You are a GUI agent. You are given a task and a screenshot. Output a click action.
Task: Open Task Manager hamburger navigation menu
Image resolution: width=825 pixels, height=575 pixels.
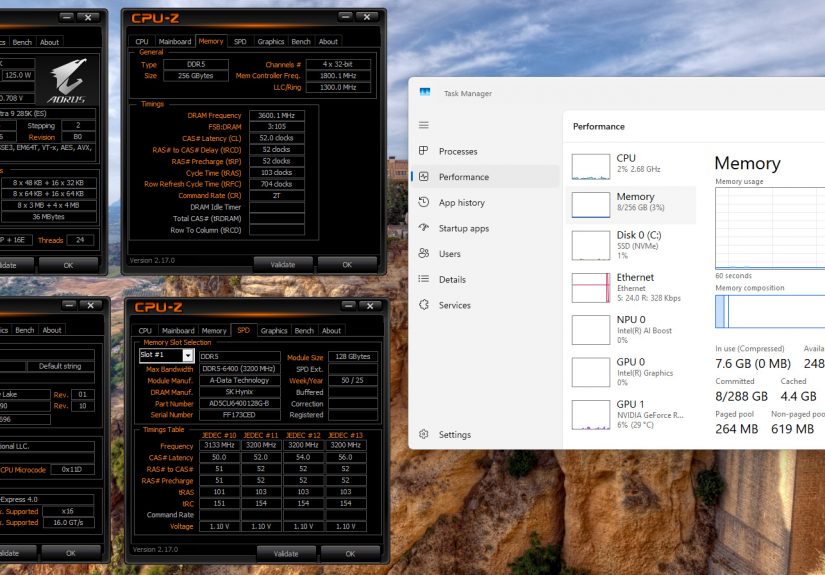(x=424, y=125)
